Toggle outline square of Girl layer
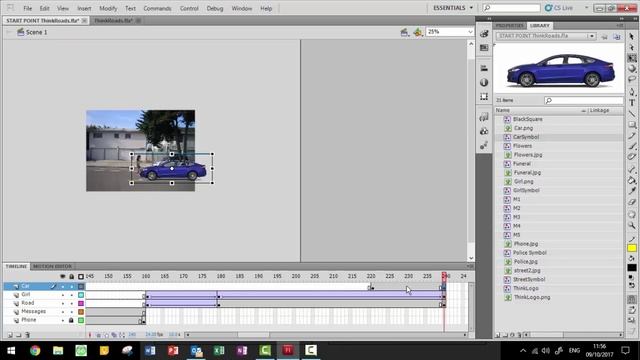 point(81,295)
